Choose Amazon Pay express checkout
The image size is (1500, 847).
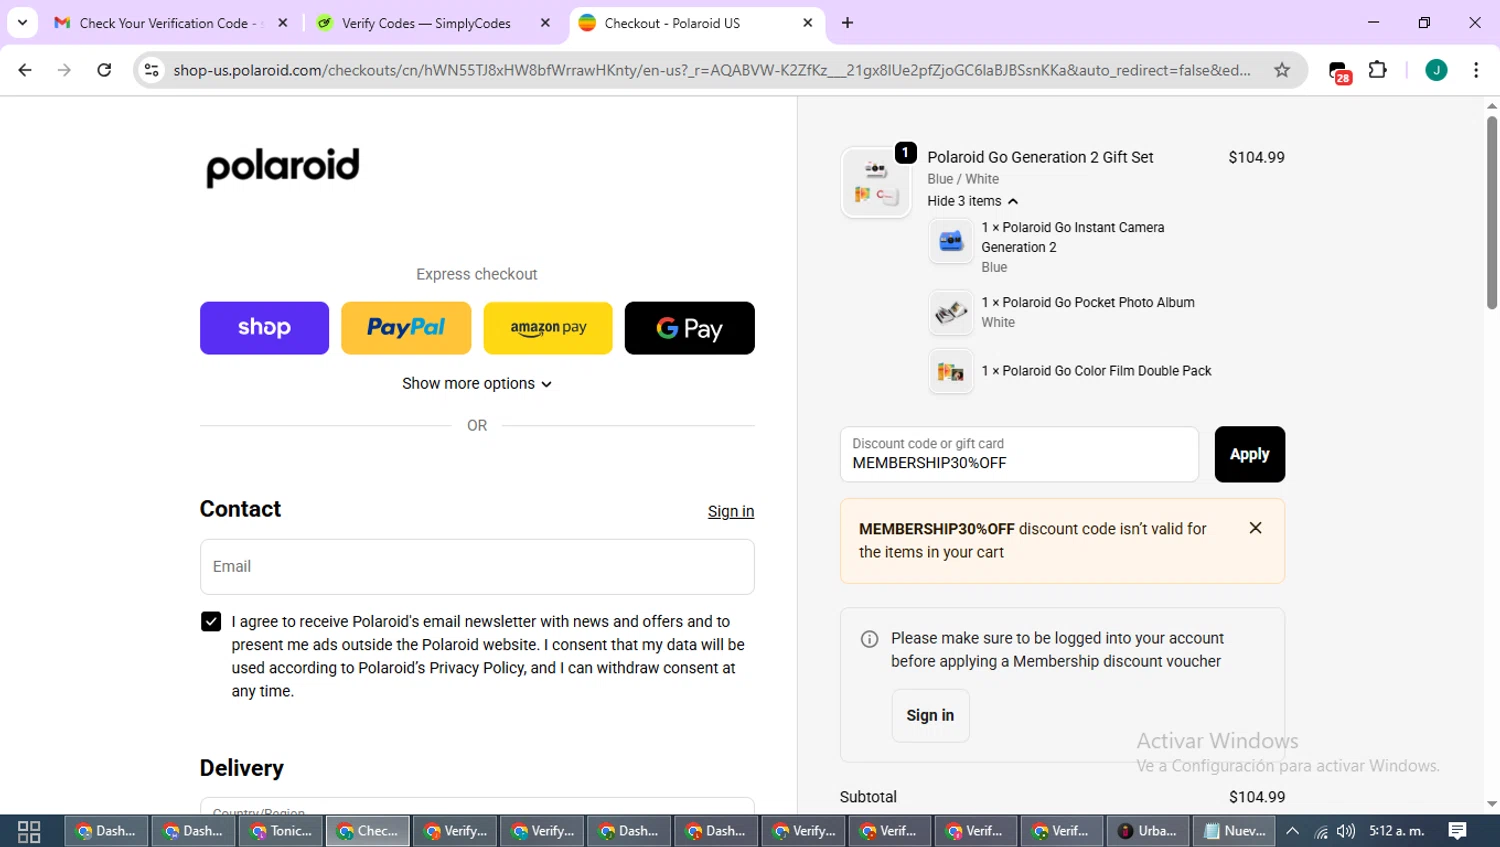click(x=548, y=328)
